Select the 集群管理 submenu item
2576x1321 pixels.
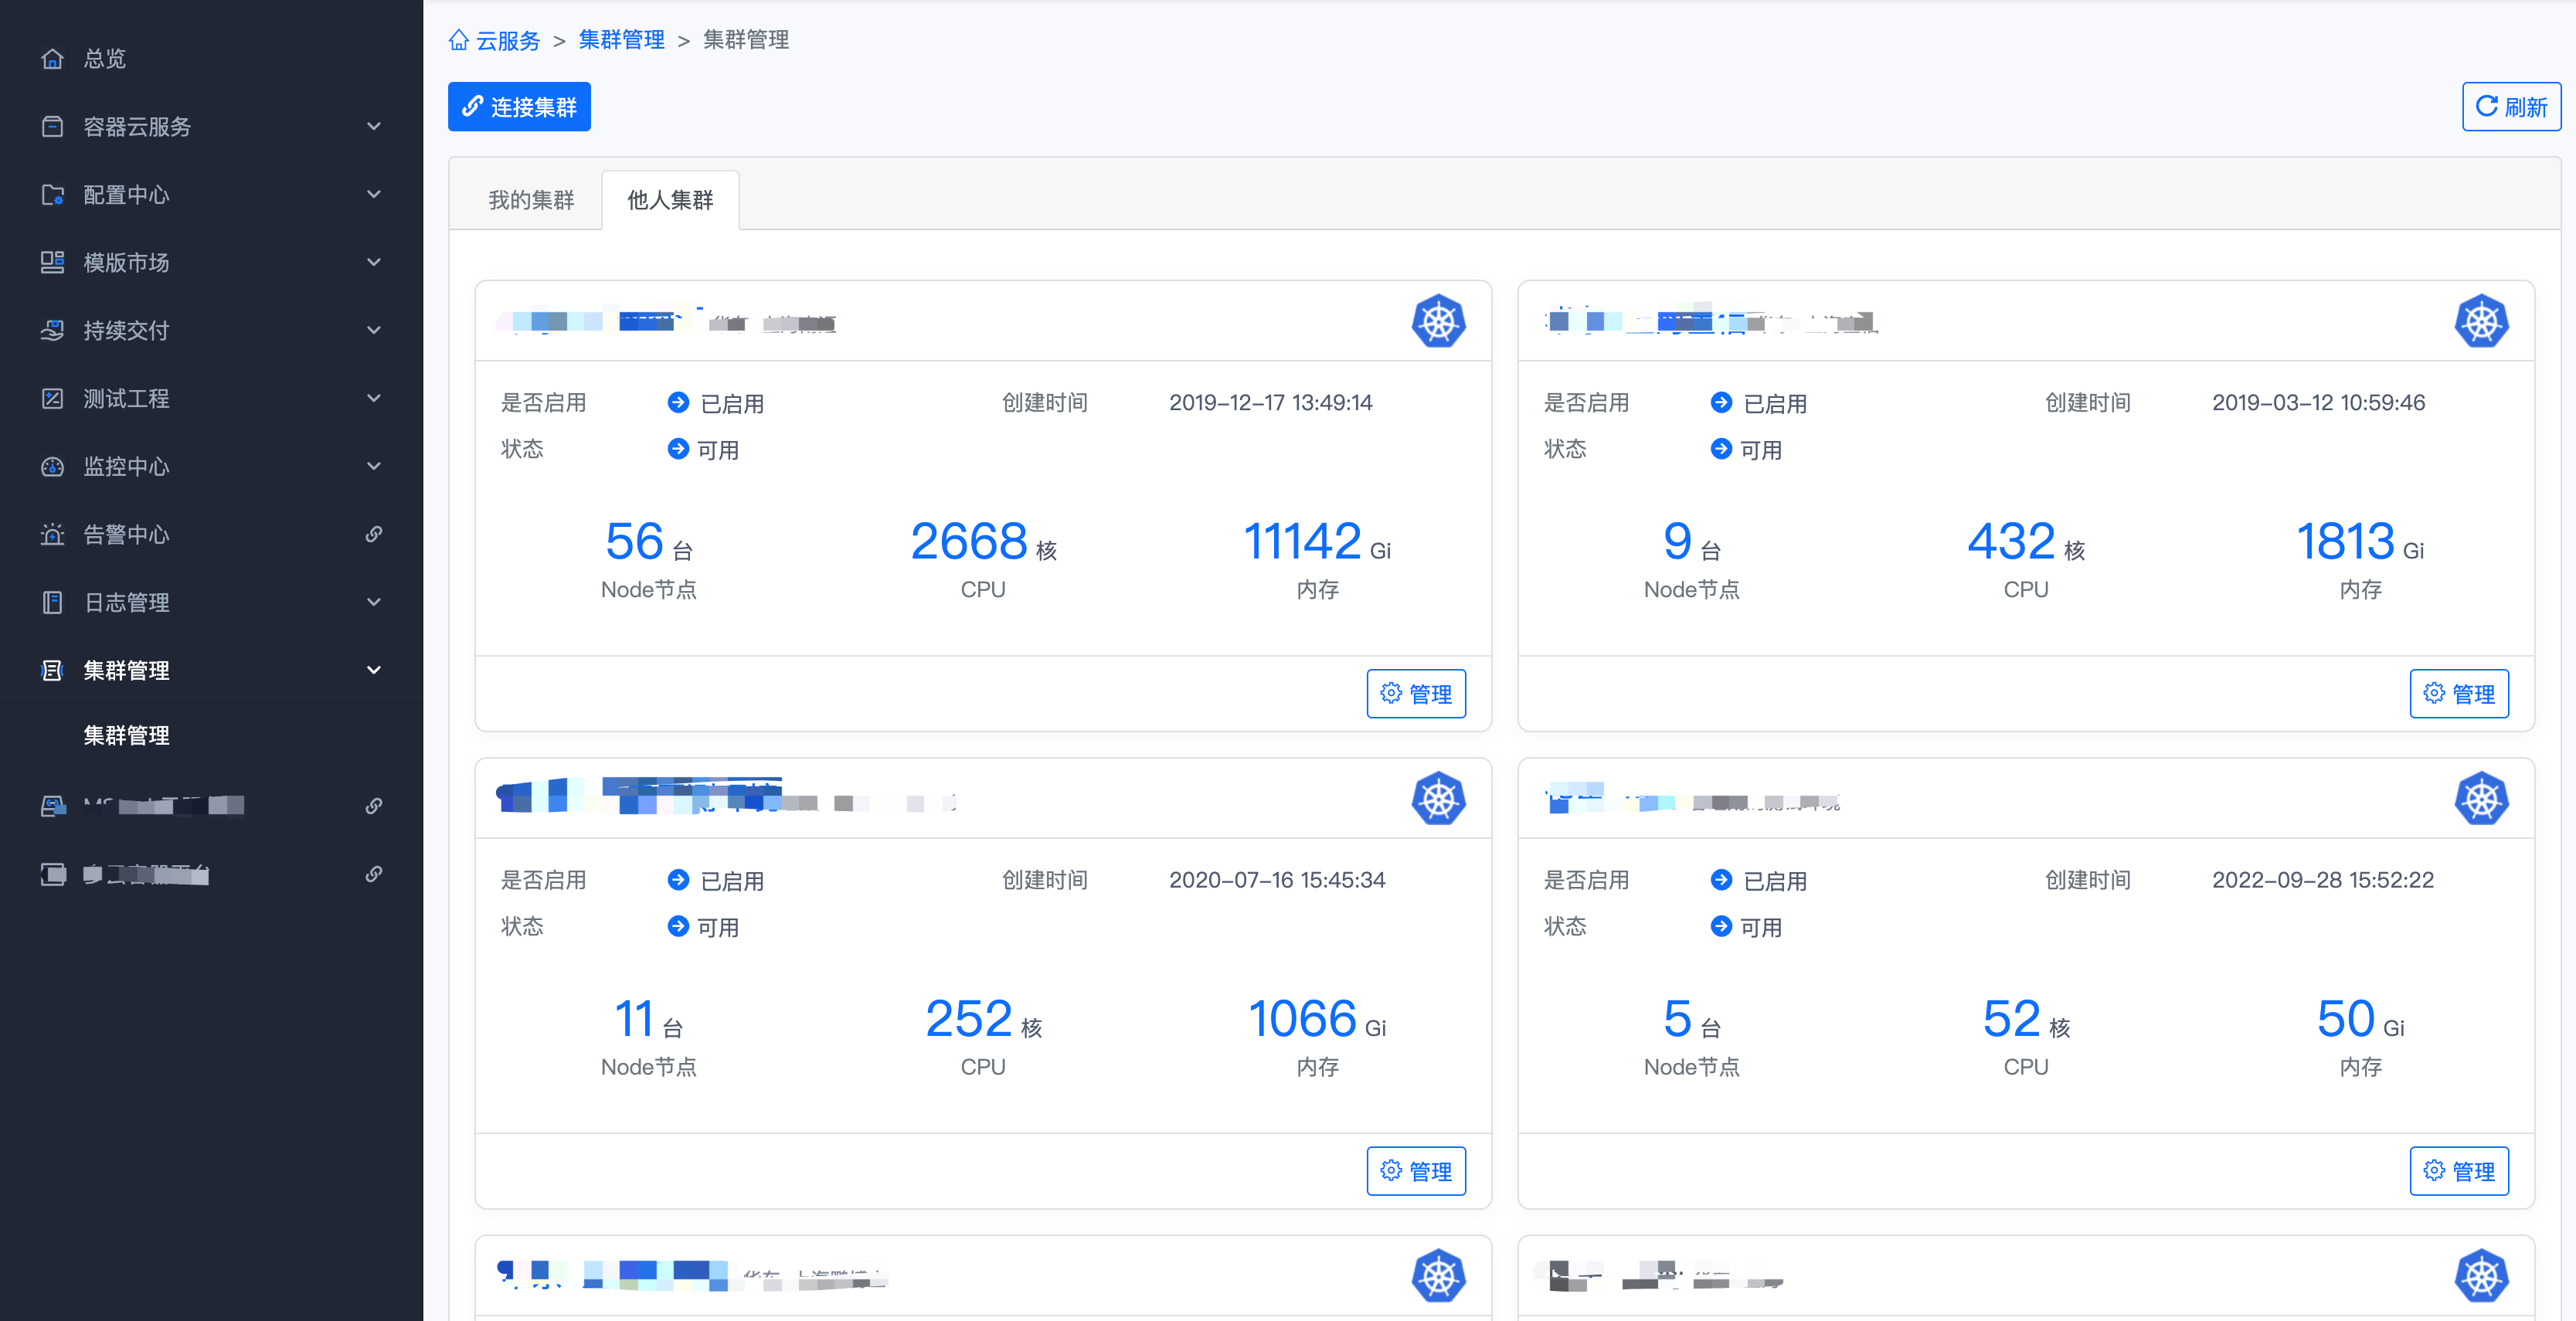[126, 736]
